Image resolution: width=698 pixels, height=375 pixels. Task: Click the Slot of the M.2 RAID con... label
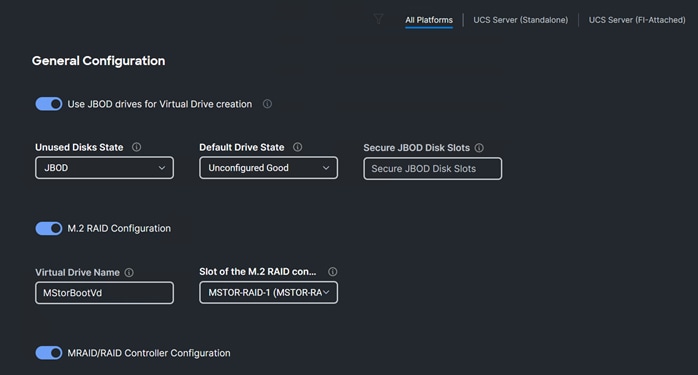click(x=258, y=272)
